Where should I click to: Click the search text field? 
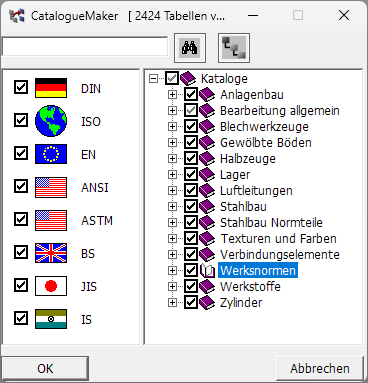point(85,47)
